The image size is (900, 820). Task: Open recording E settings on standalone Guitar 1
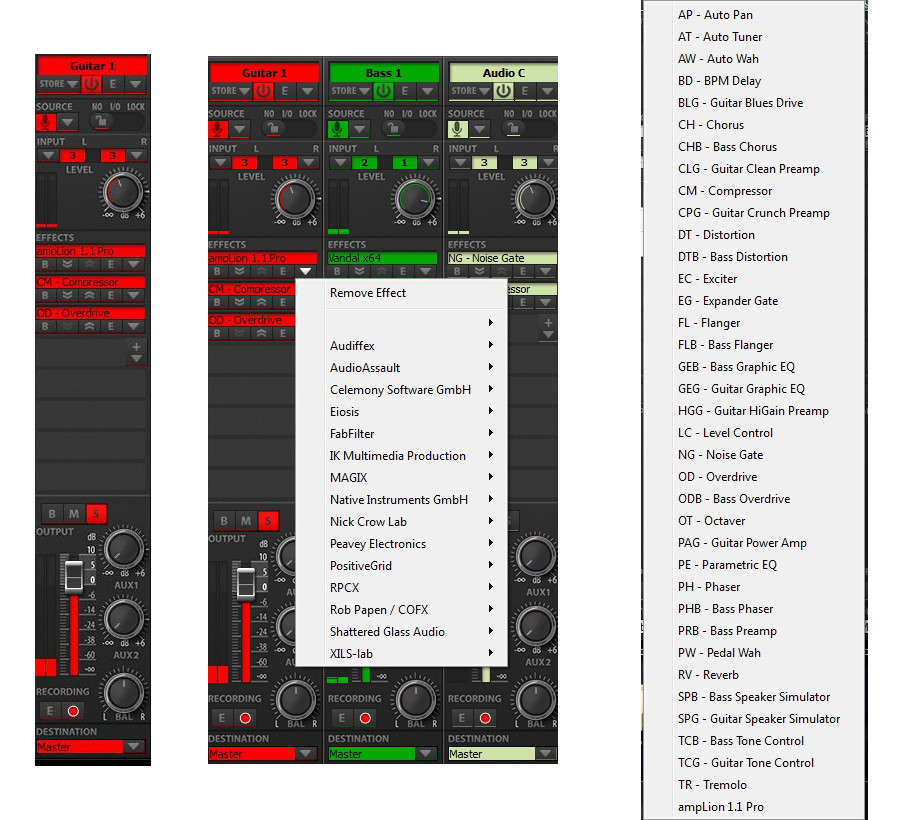[50, 711]
